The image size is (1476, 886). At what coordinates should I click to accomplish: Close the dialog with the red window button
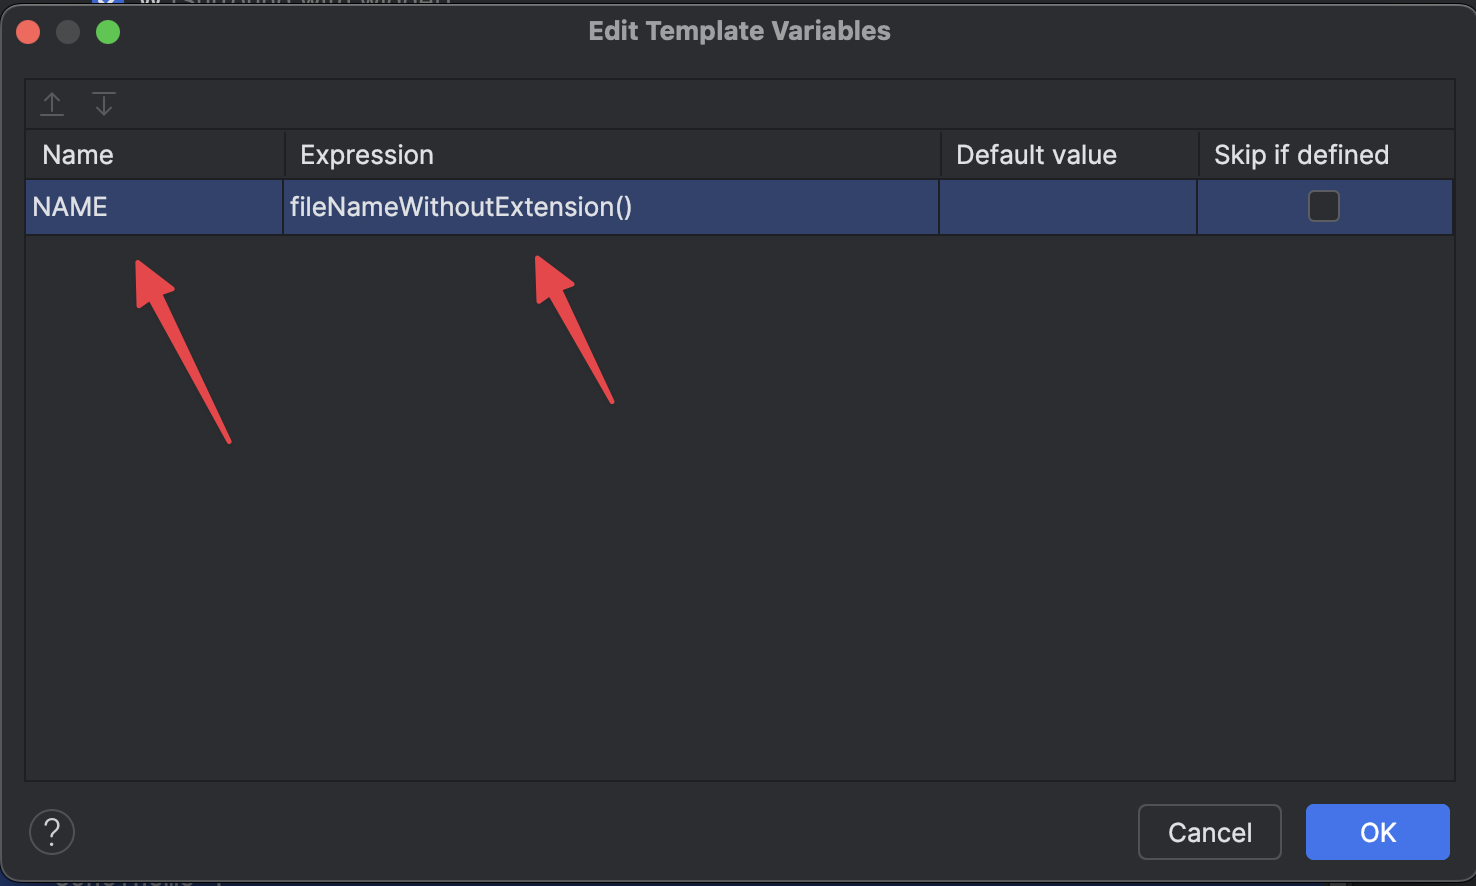click(x=28, y=32)
